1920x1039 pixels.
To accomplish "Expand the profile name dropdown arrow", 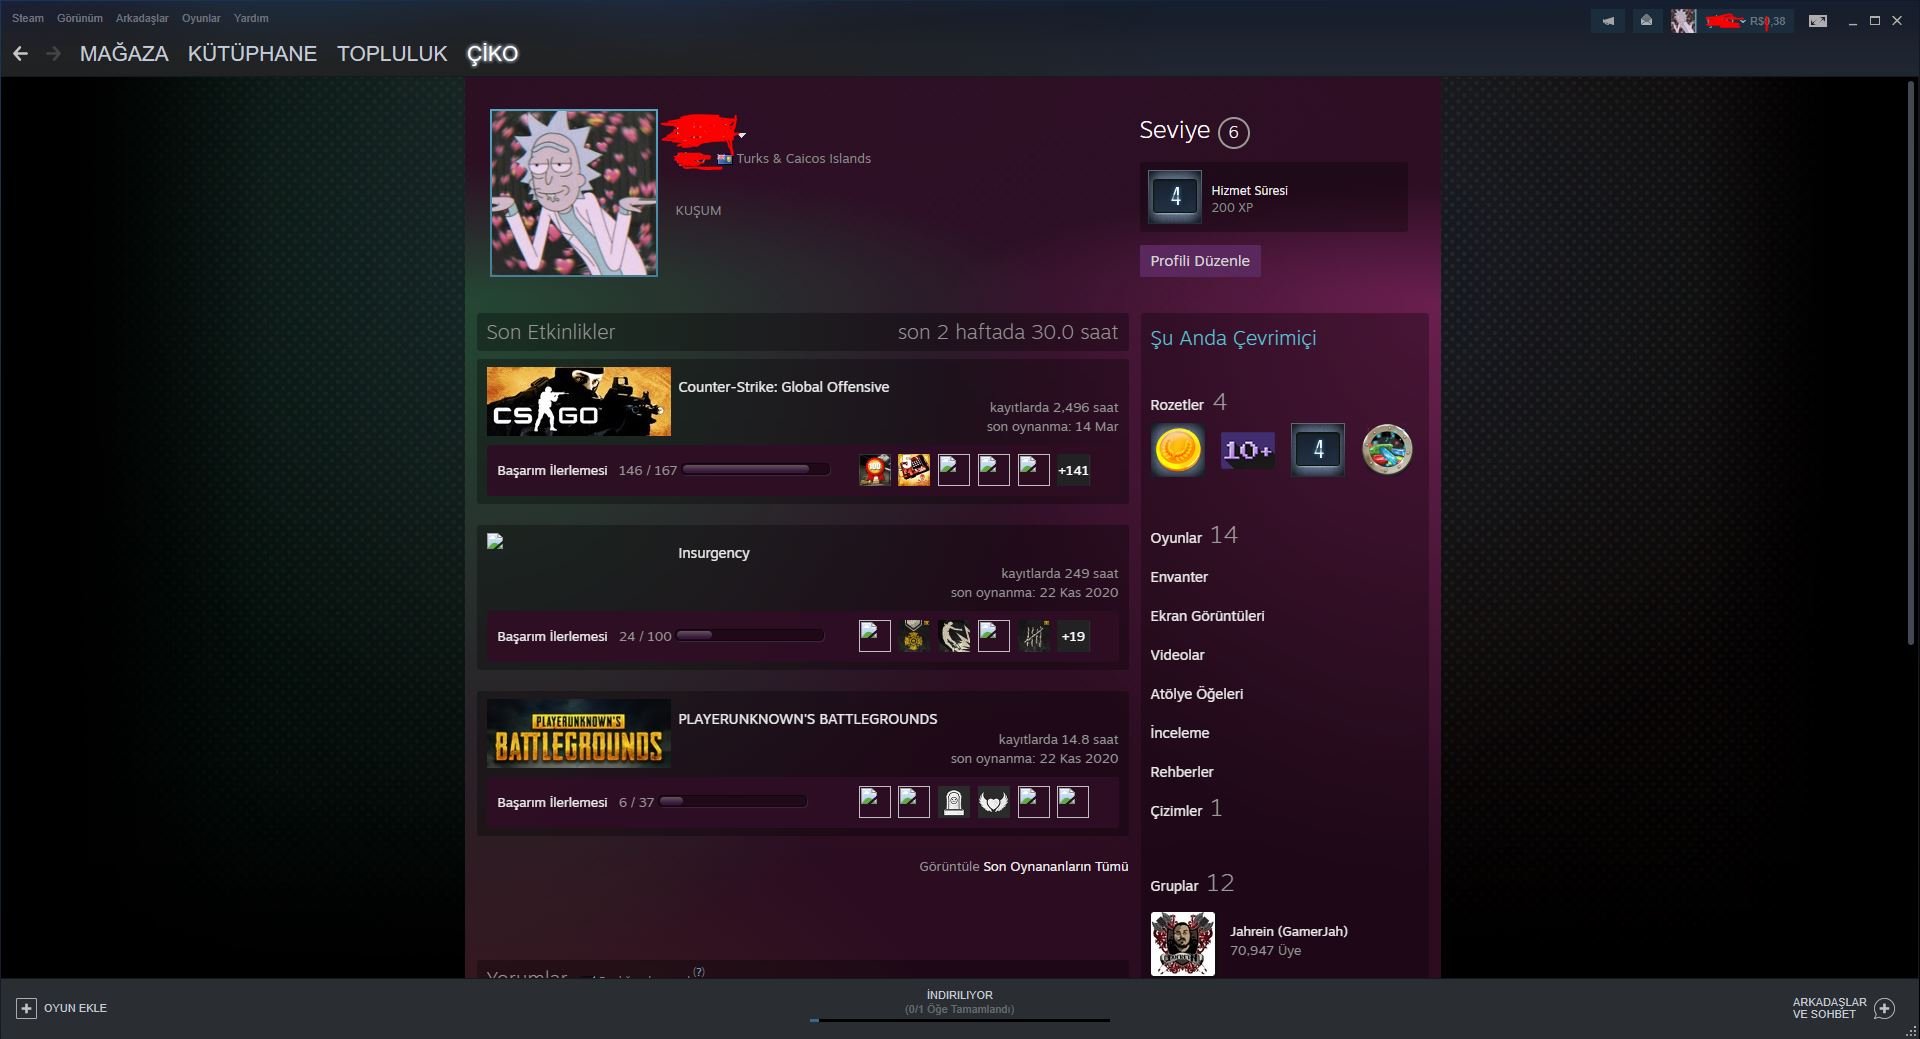I will click(742, 135).
